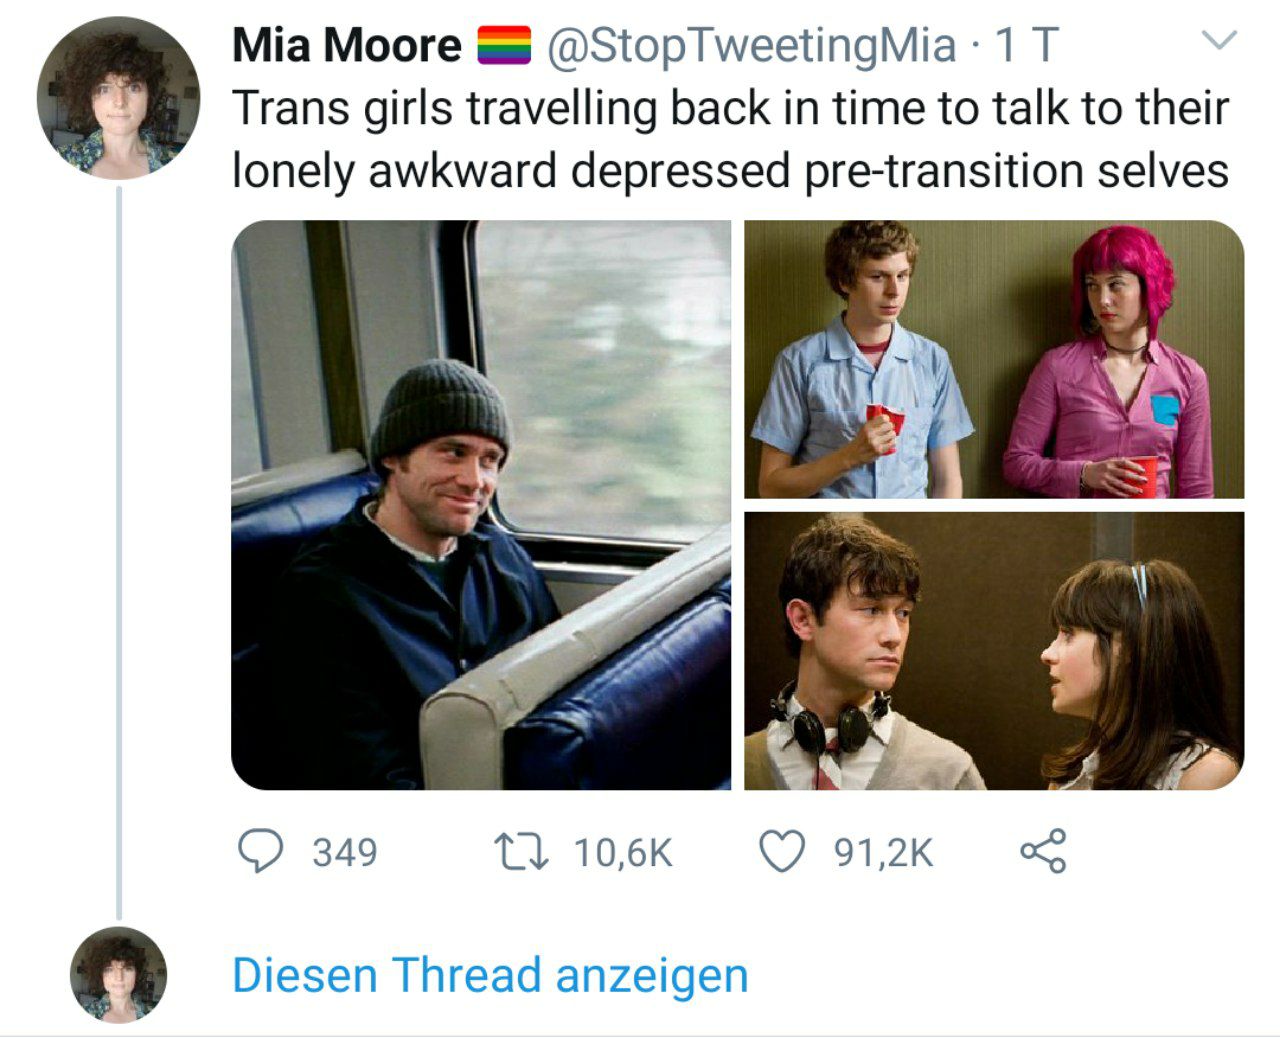Click the 10,6K retweet count
This screenshot has height=1038, width=1280.
tap(623, 853)
